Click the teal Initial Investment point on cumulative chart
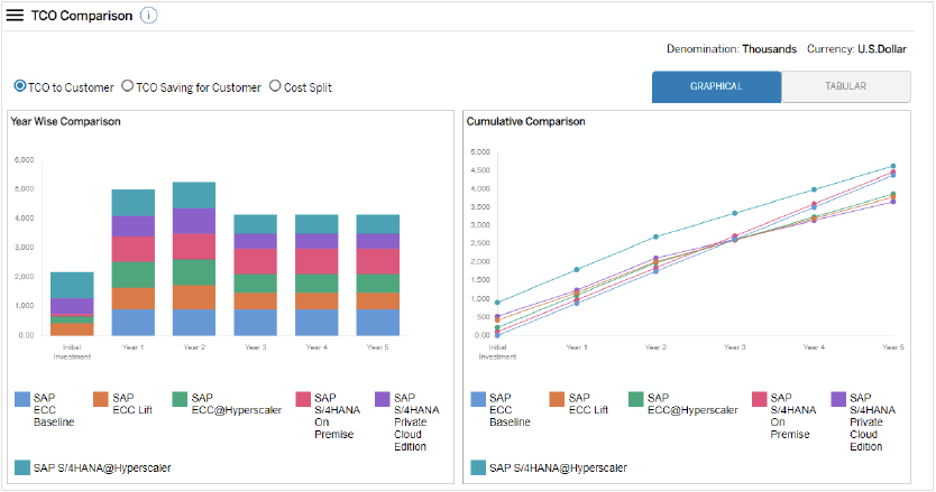The width and height of the screenshot is (936, 492). pos(497,302)
